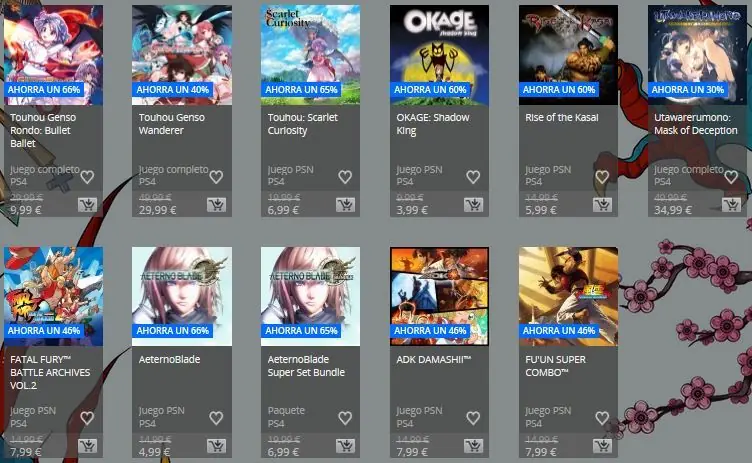Open OKAGE Shadow King cover art
This screenshot has width=752, height=463.
coord(439,55)
